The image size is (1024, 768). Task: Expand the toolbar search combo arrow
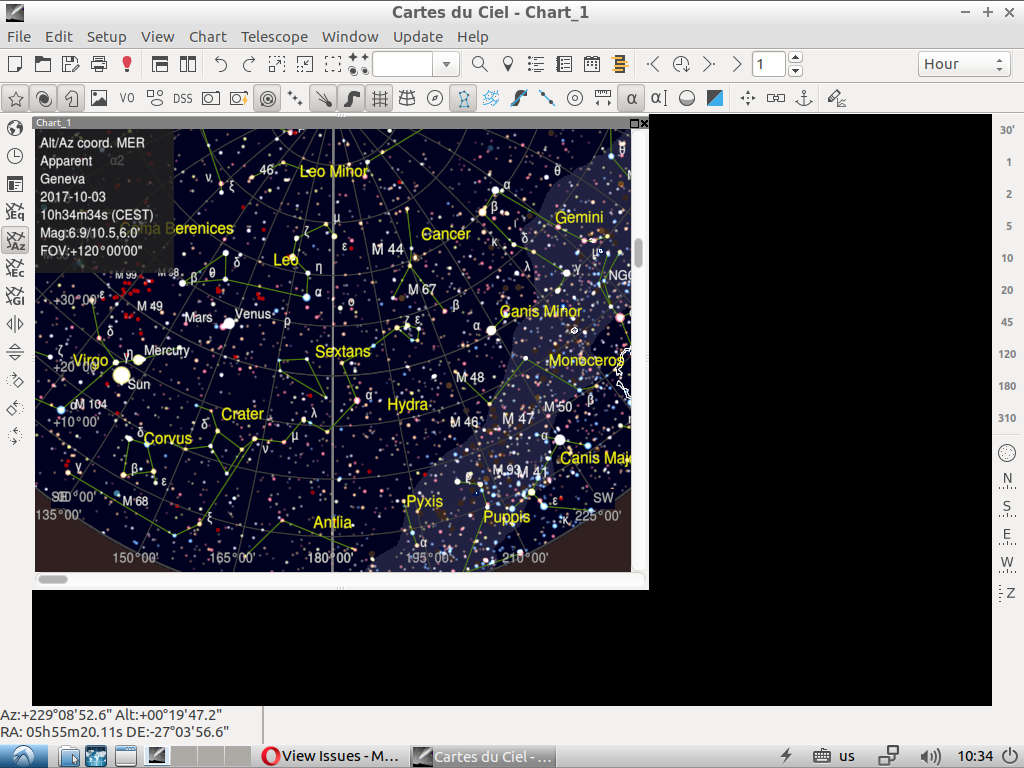click(x=447, y=64)
